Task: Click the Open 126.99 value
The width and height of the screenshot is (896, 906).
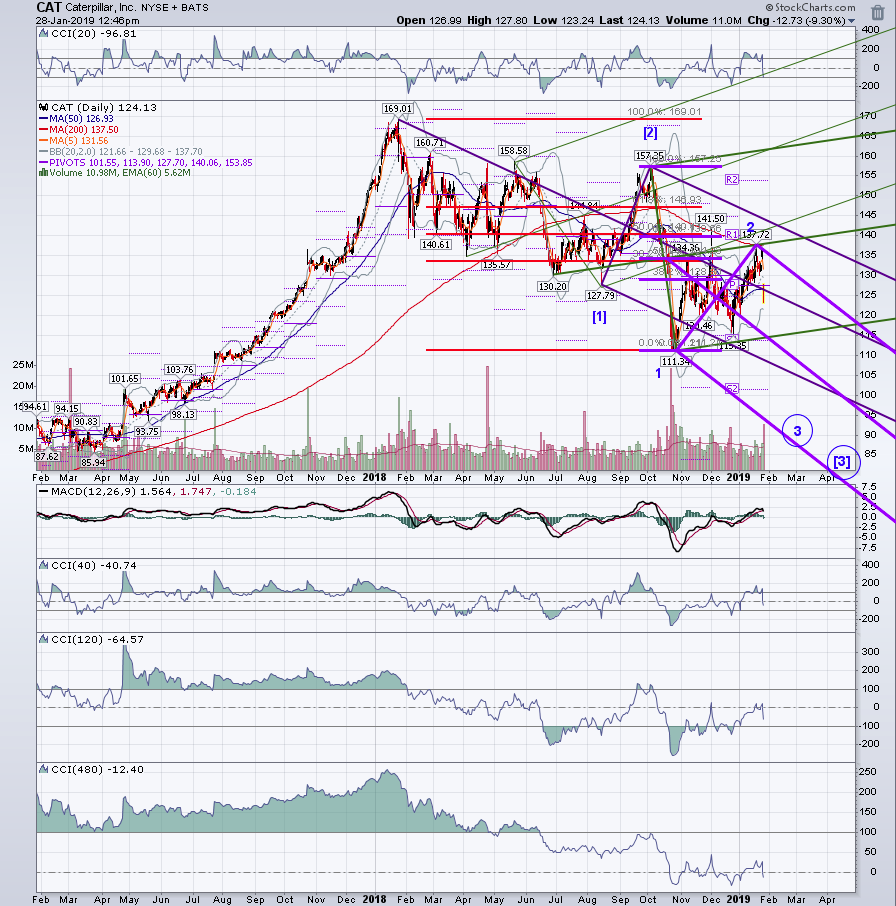Action: (429, 20)
